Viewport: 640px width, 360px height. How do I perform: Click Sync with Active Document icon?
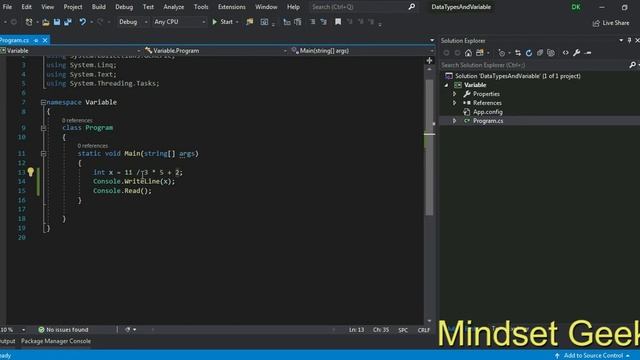[x=518, y=53]
